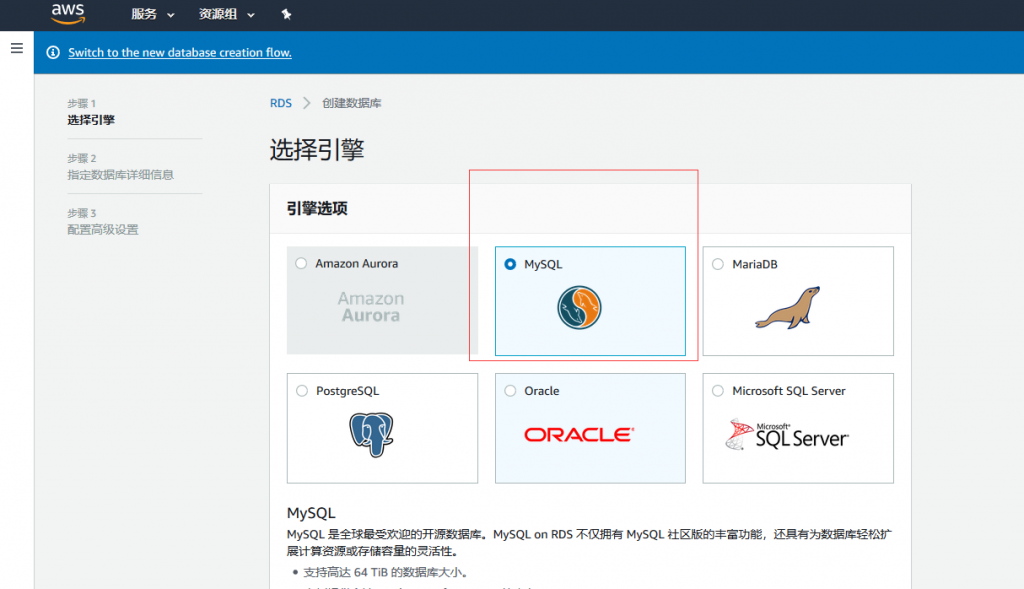This screenshot has height=589, width=1024.
Task: Go to RDS breadcrumb link
Action: tap(281, 103)
